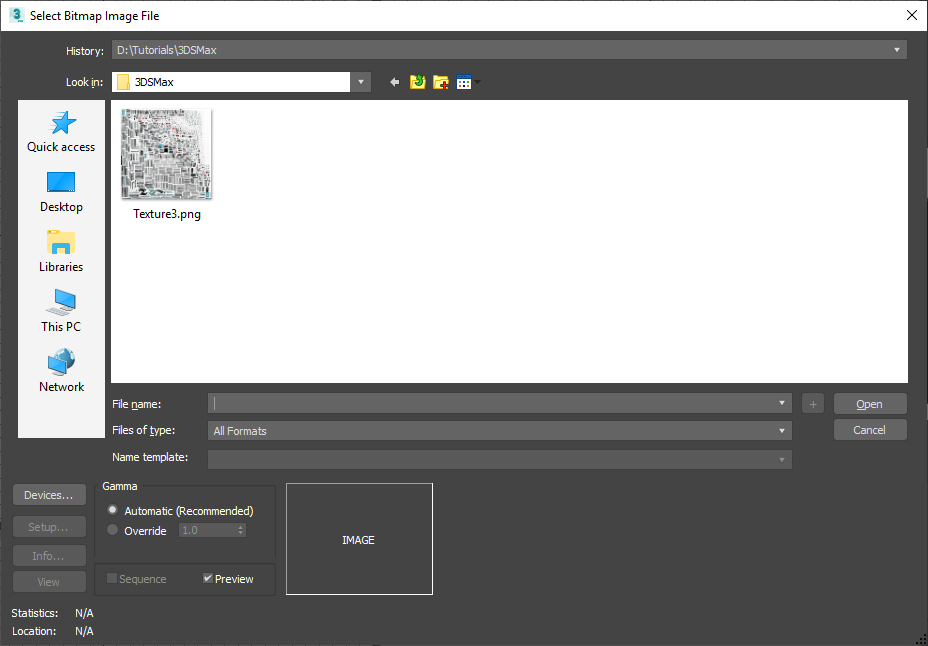Open the File name dropdown arrow
The height and width of the screenshot is (646, 928).
782,403
